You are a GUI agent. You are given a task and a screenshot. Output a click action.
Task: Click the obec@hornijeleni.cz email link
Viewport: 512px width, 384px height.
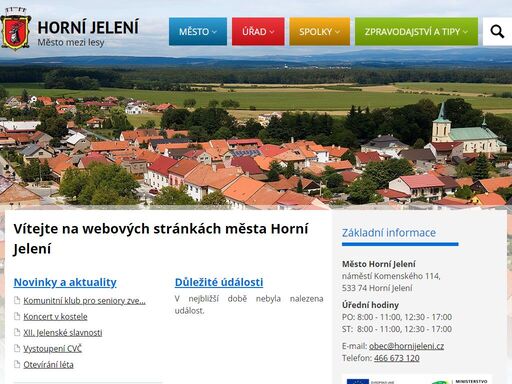[406, 346]
